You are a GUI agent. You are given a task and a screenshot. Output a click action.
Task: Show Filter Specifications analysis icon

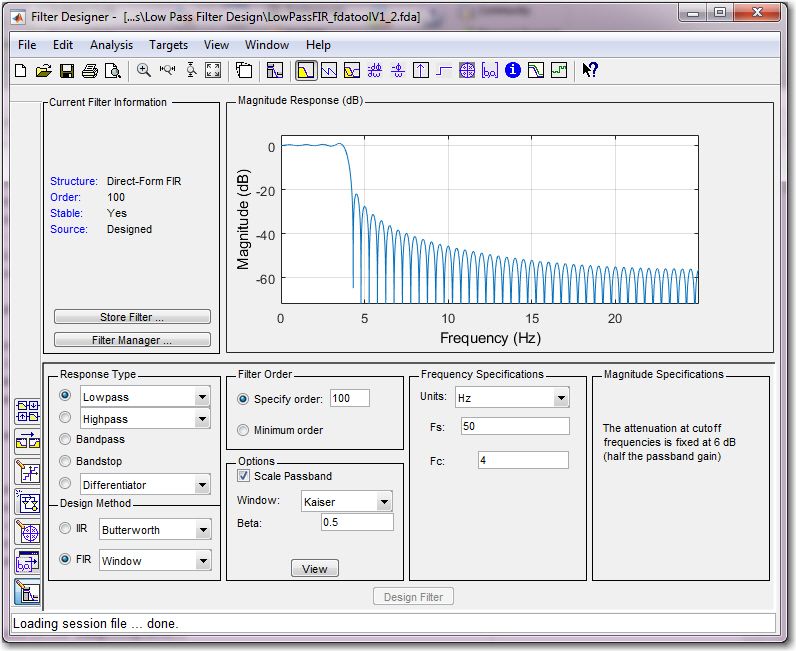[x=275, y=70]
